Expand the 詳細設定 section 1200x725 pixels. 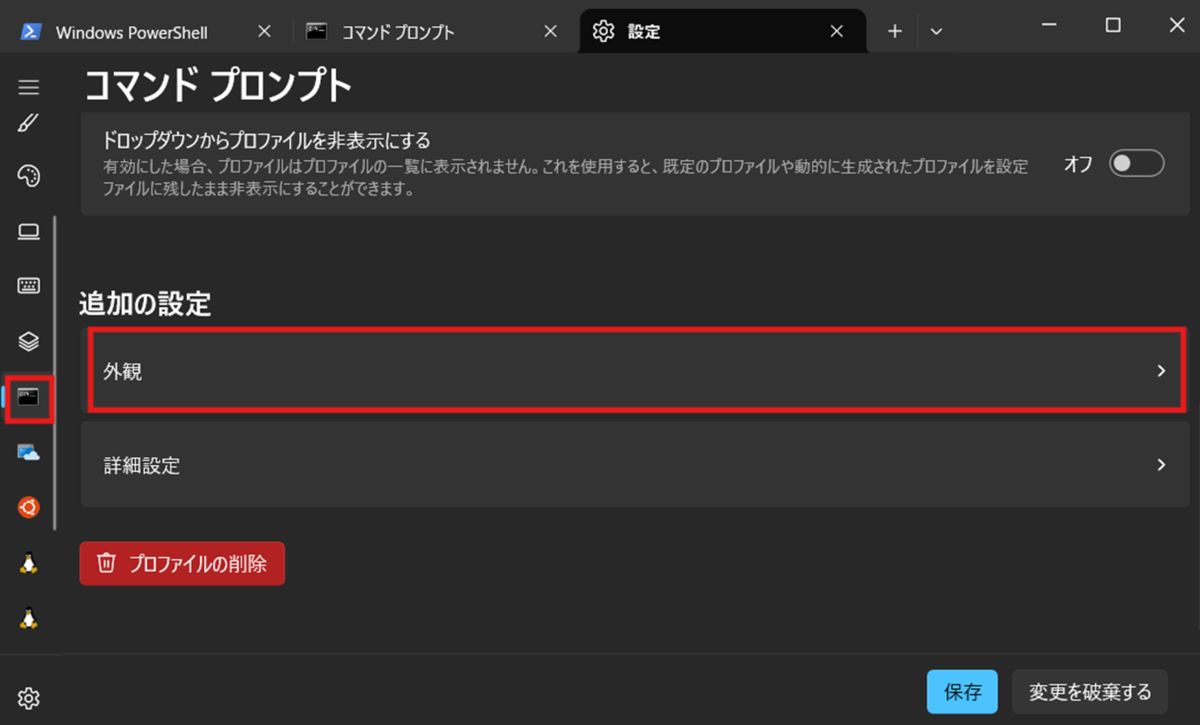point(636,464)
